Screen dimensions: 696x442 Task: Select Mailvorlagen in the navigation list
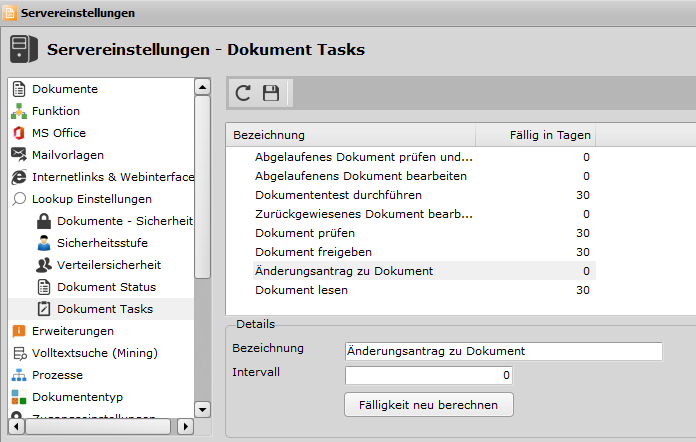[67, 155]
